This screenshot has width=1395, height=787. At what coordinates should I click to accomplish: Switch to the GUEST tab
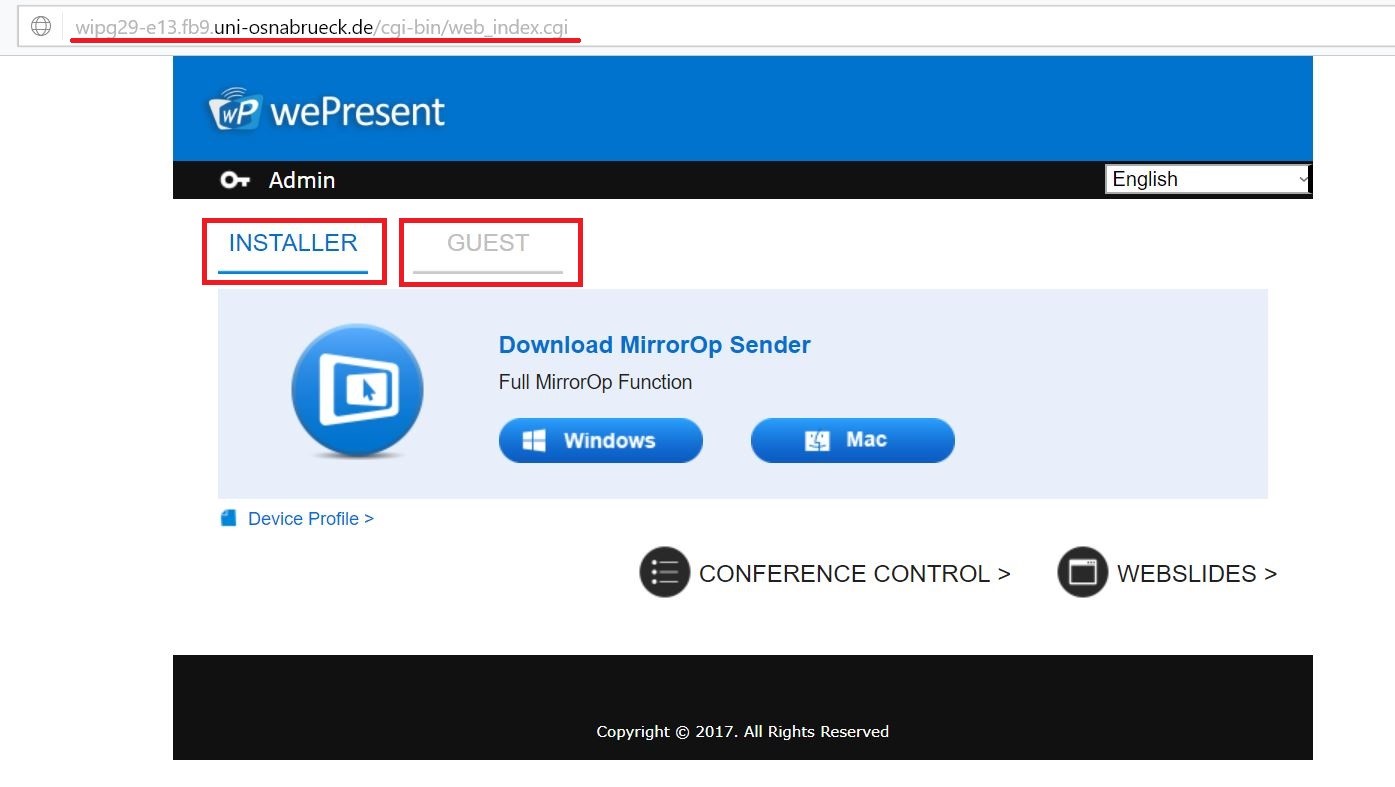coord(488,243)
